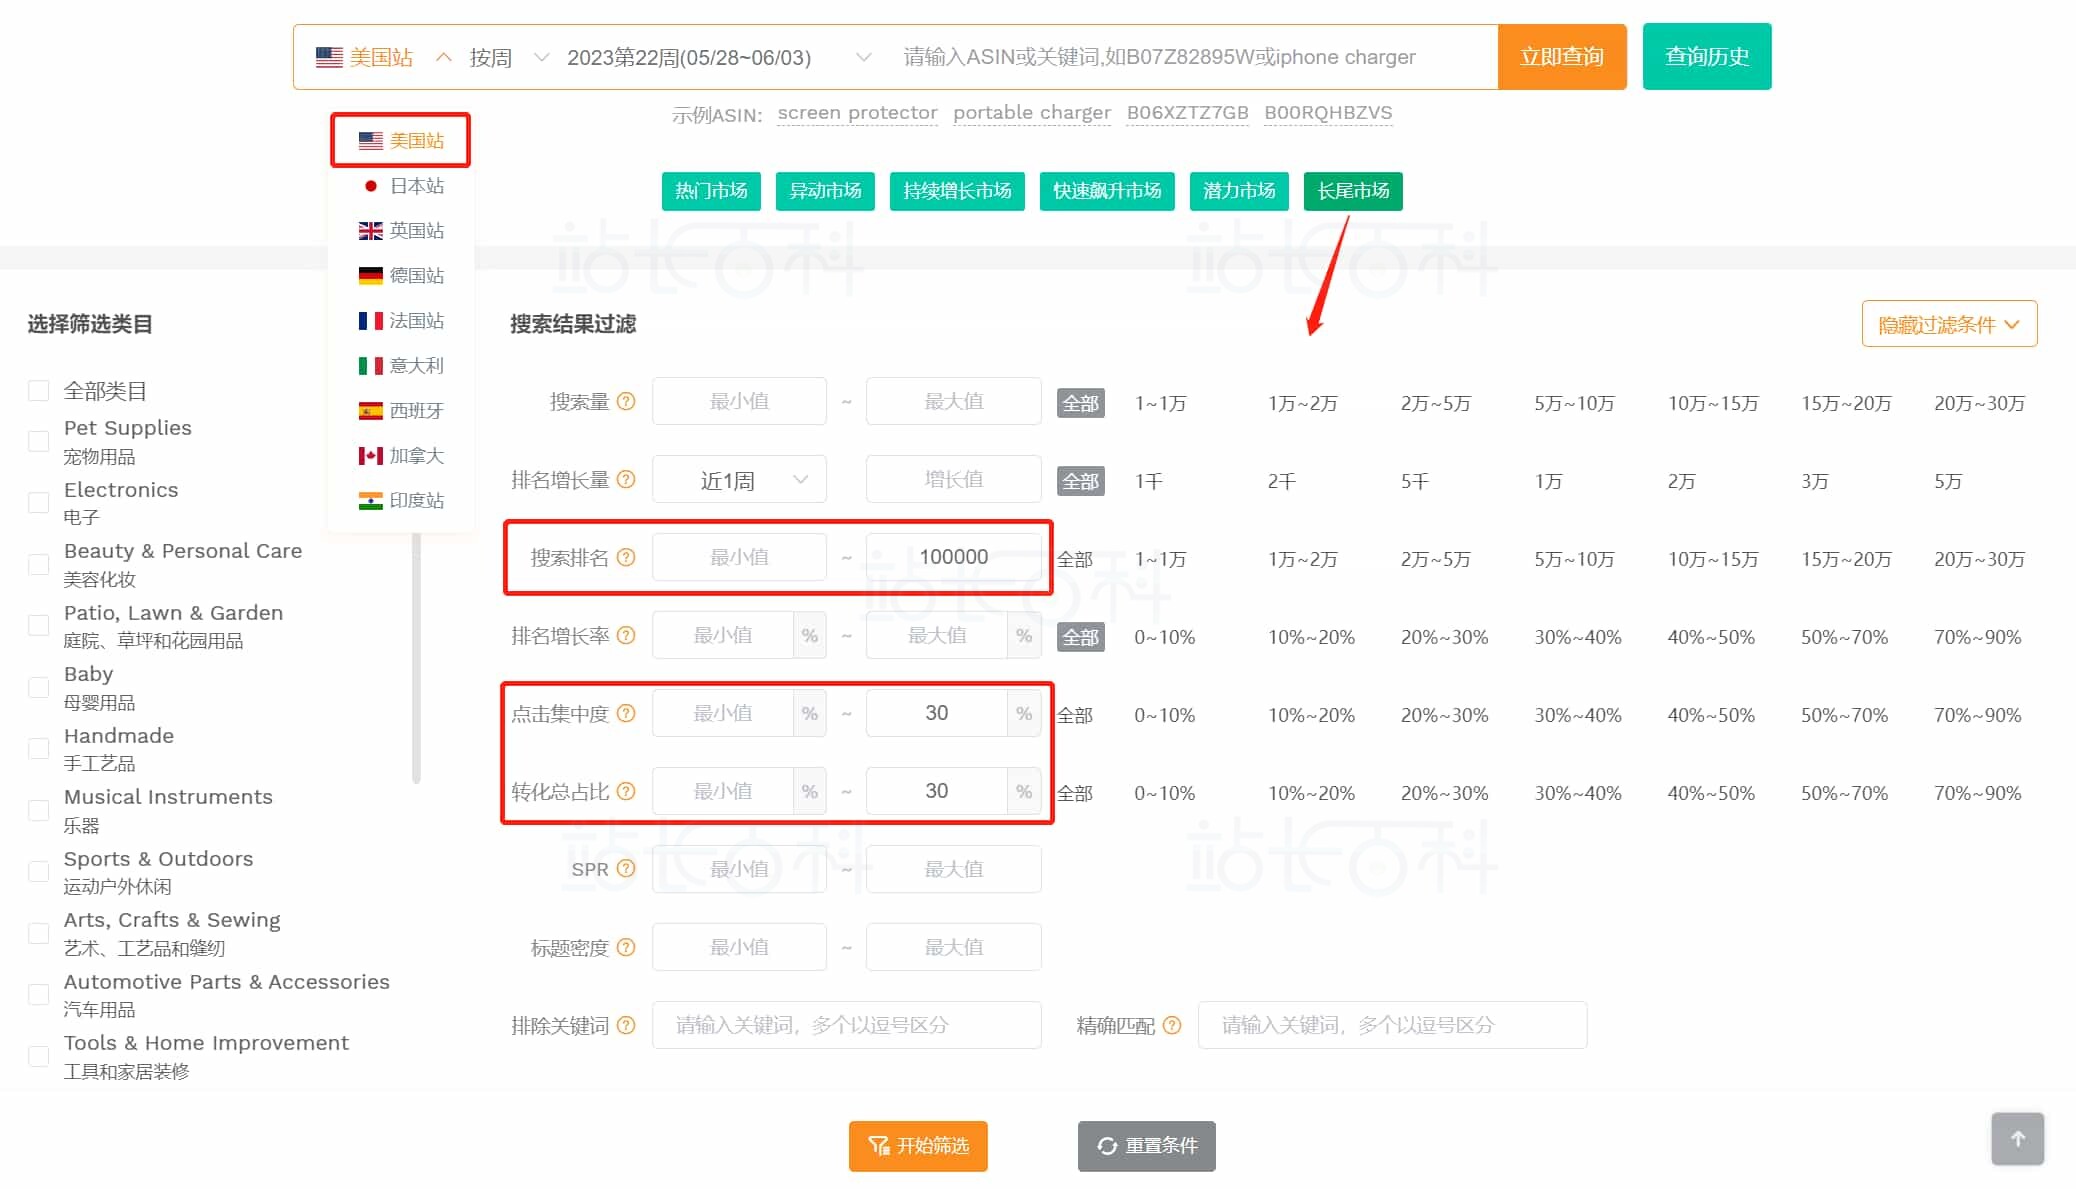The image size is (2076, 1189).
Task: Check the Electronics category checkbox
Action: point(39,502)
